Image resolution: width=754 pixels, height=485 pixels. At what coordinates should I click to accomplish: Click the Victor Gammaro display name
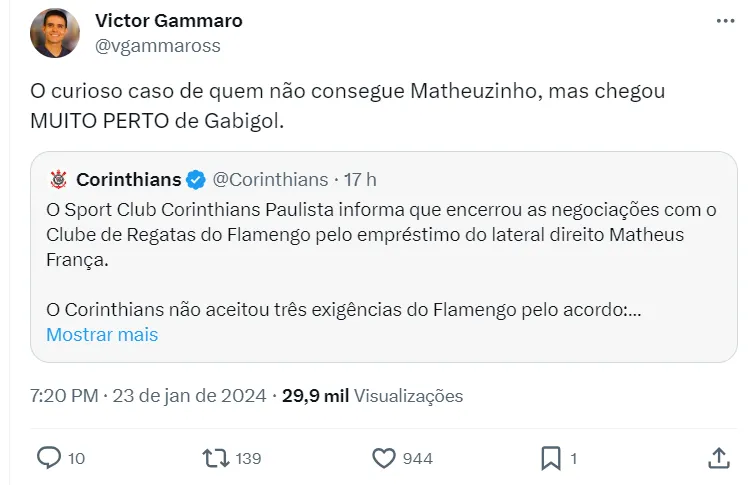pyautogui.click(x=168, y=20)
